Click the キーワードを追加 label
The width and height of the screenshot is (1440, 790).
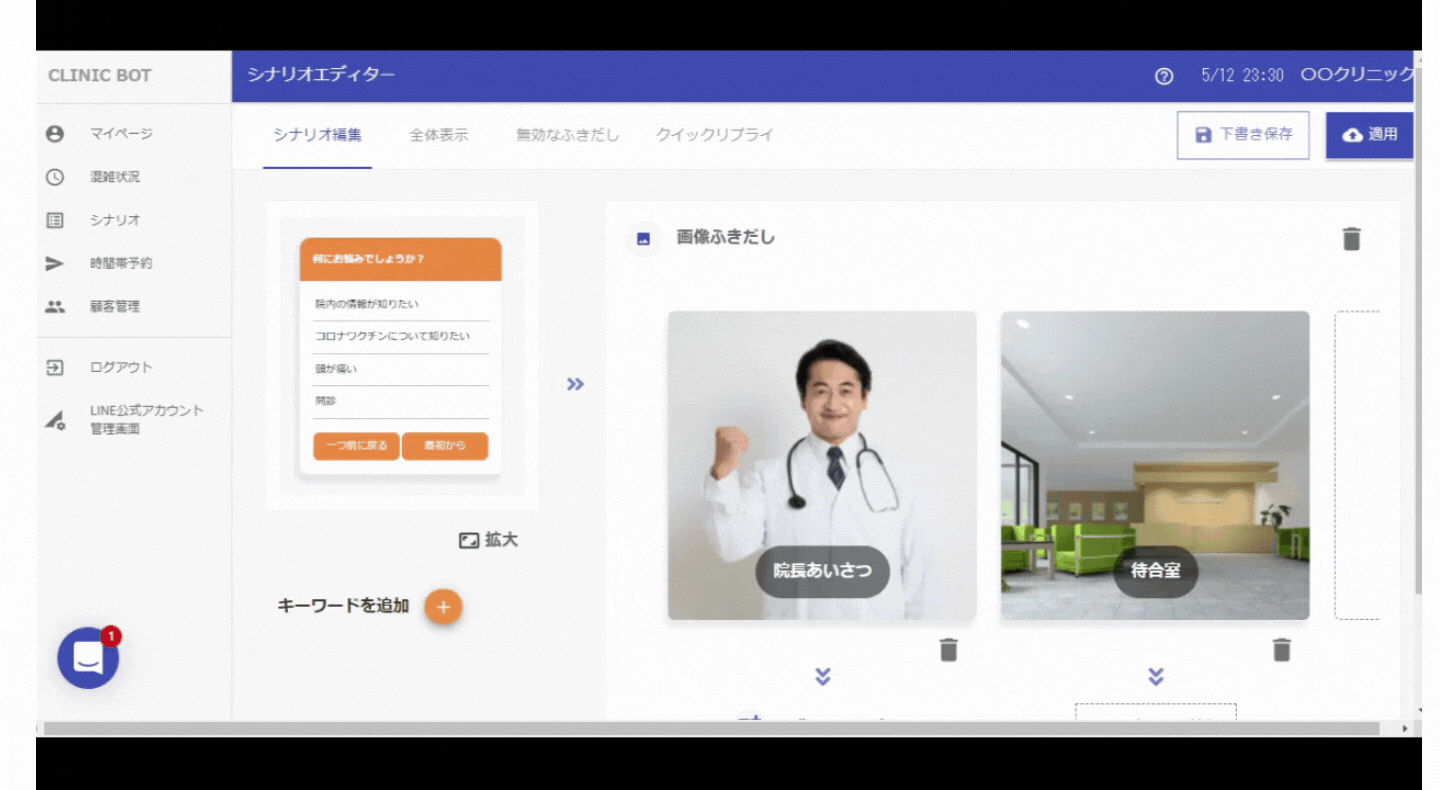pyautogui.click(x=343, y=606)
